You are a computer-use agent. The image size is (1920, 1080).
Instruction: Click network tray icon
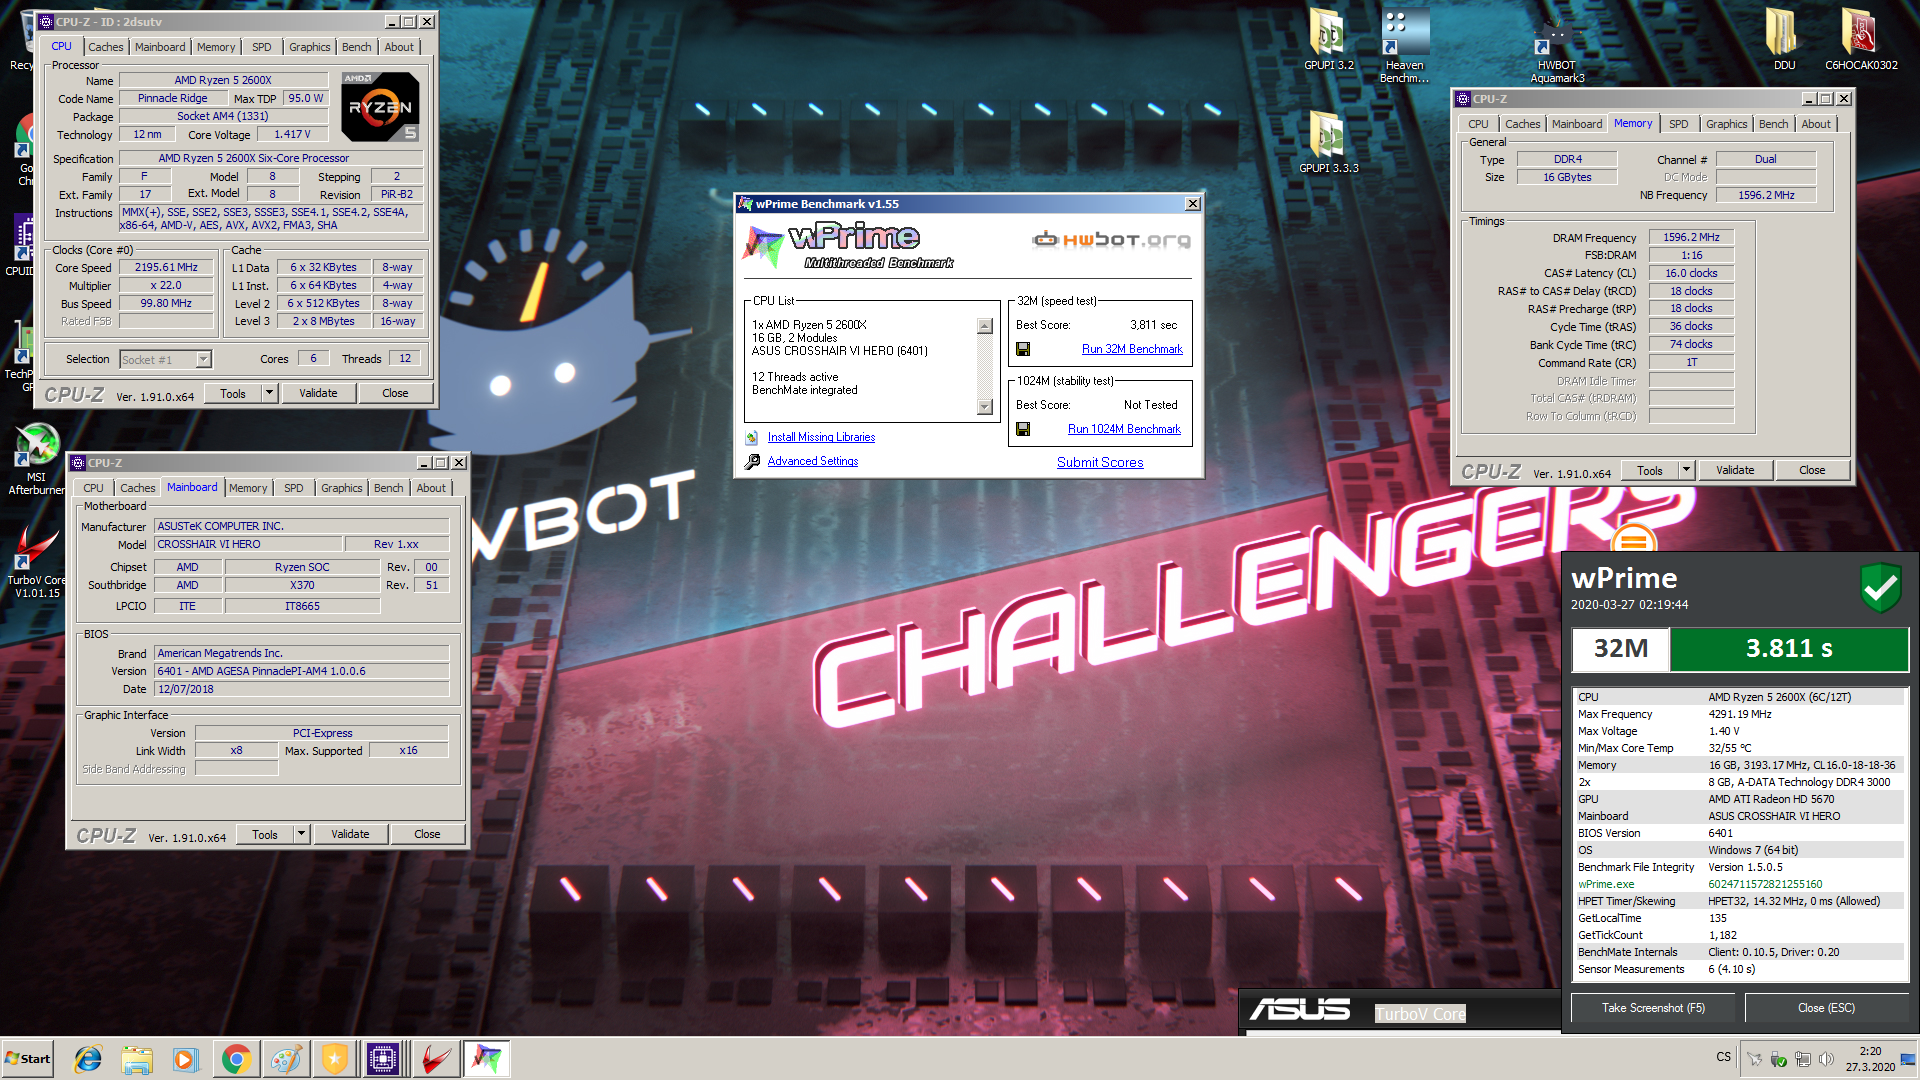tap(1802, 1059)
